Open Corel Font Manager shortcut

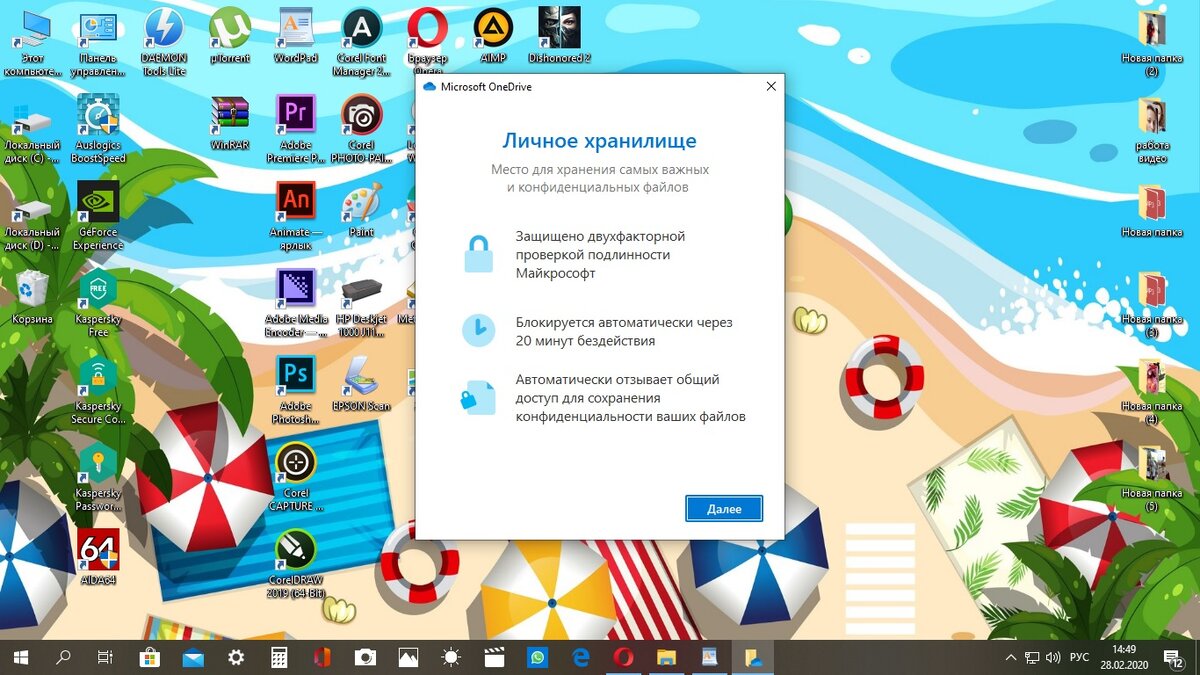pos(361,42)
